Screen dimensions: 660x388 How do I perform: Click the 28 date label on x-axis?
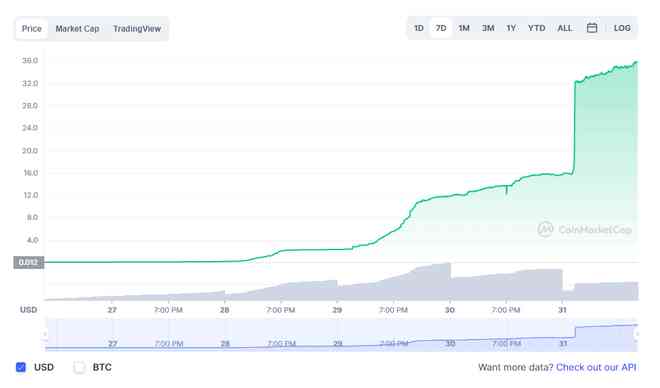224,310
